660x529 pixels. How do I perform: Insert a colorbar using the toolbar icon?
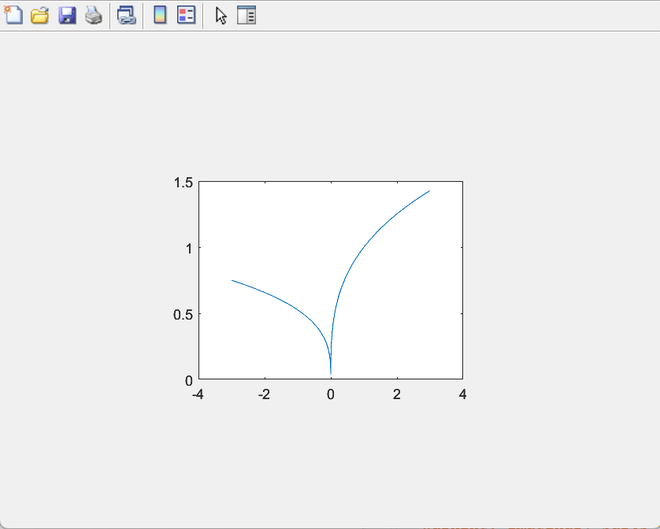point(160,15)
